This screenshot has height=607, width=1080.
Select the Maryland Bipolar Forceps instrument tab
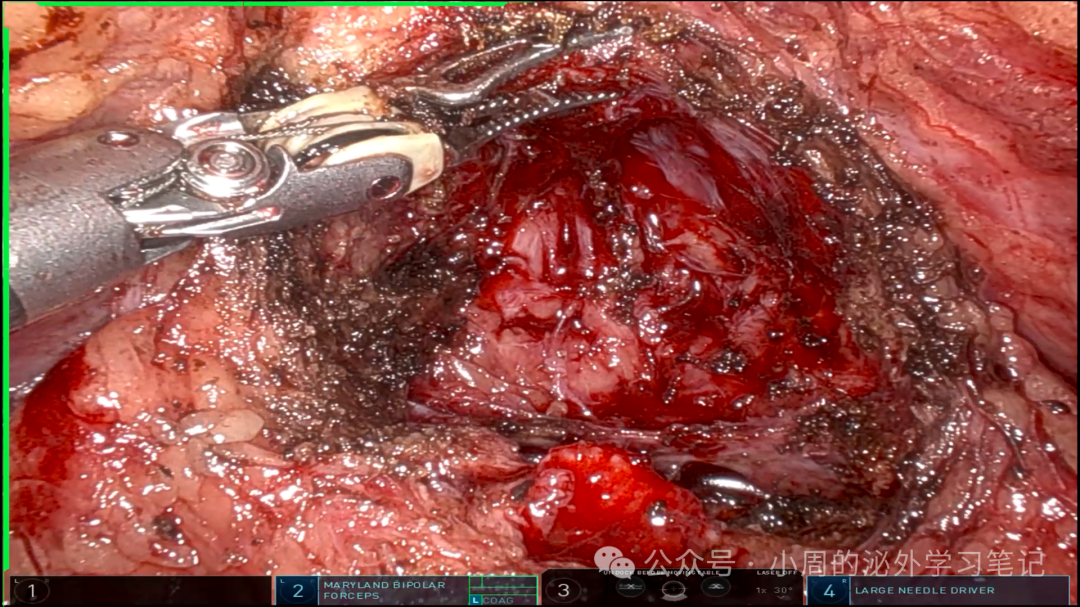[x=384, y=590]
